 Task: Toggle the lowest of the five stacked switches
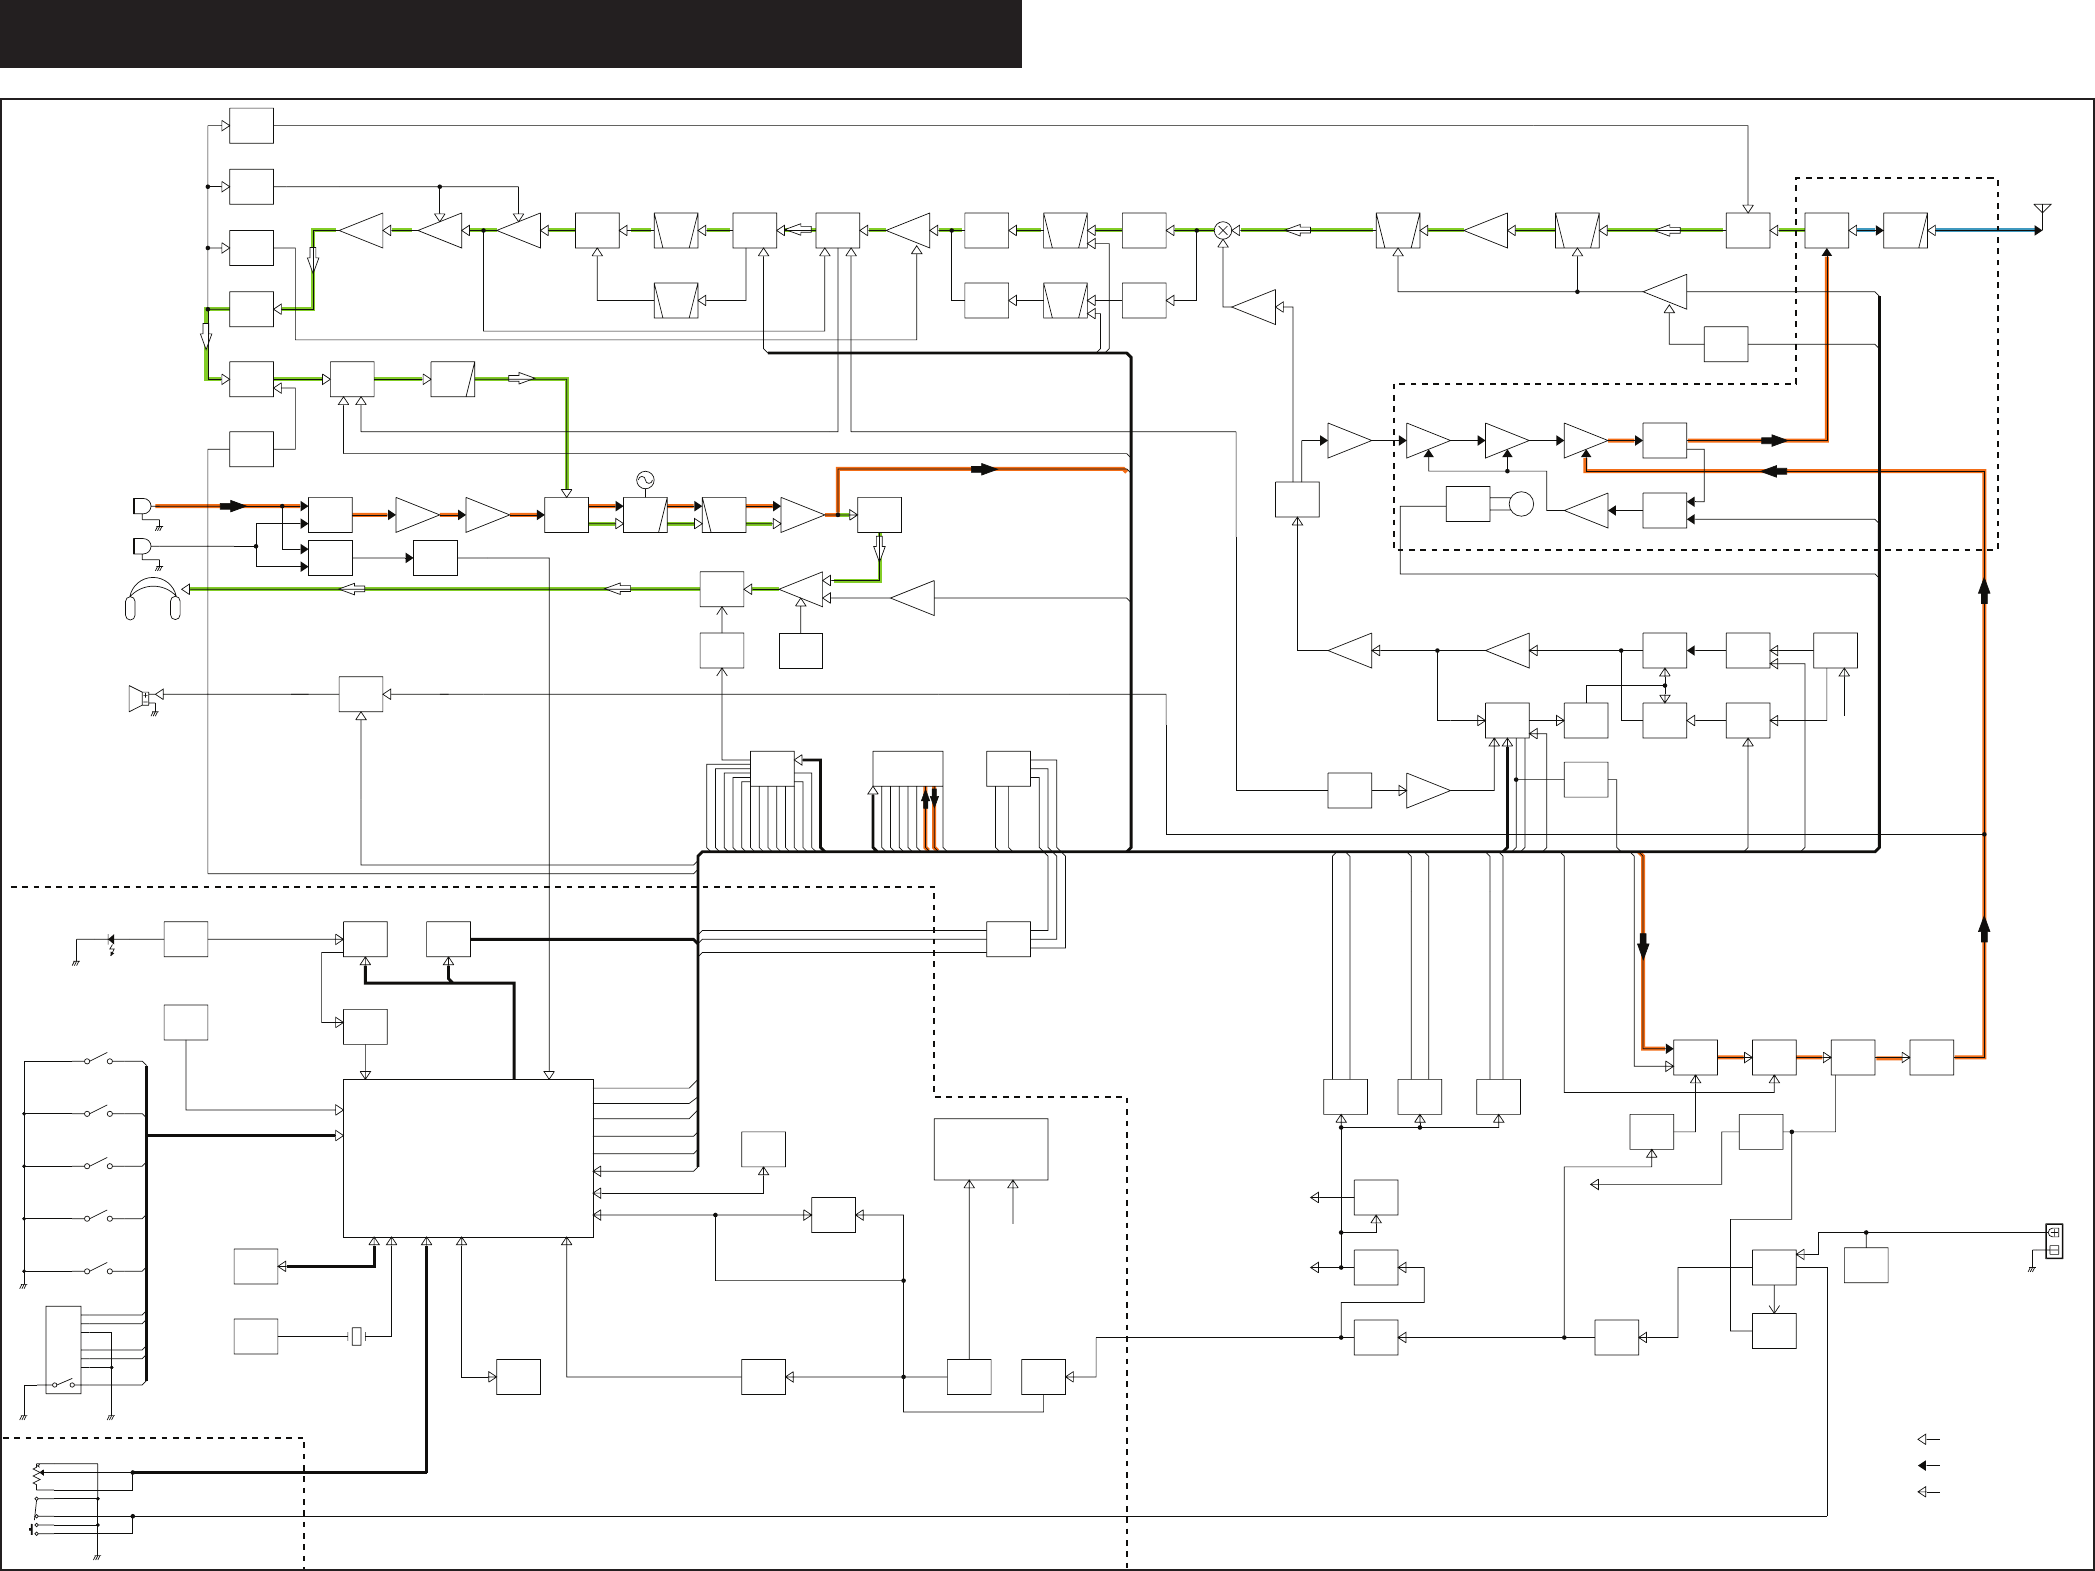(x=97, y=1270)
